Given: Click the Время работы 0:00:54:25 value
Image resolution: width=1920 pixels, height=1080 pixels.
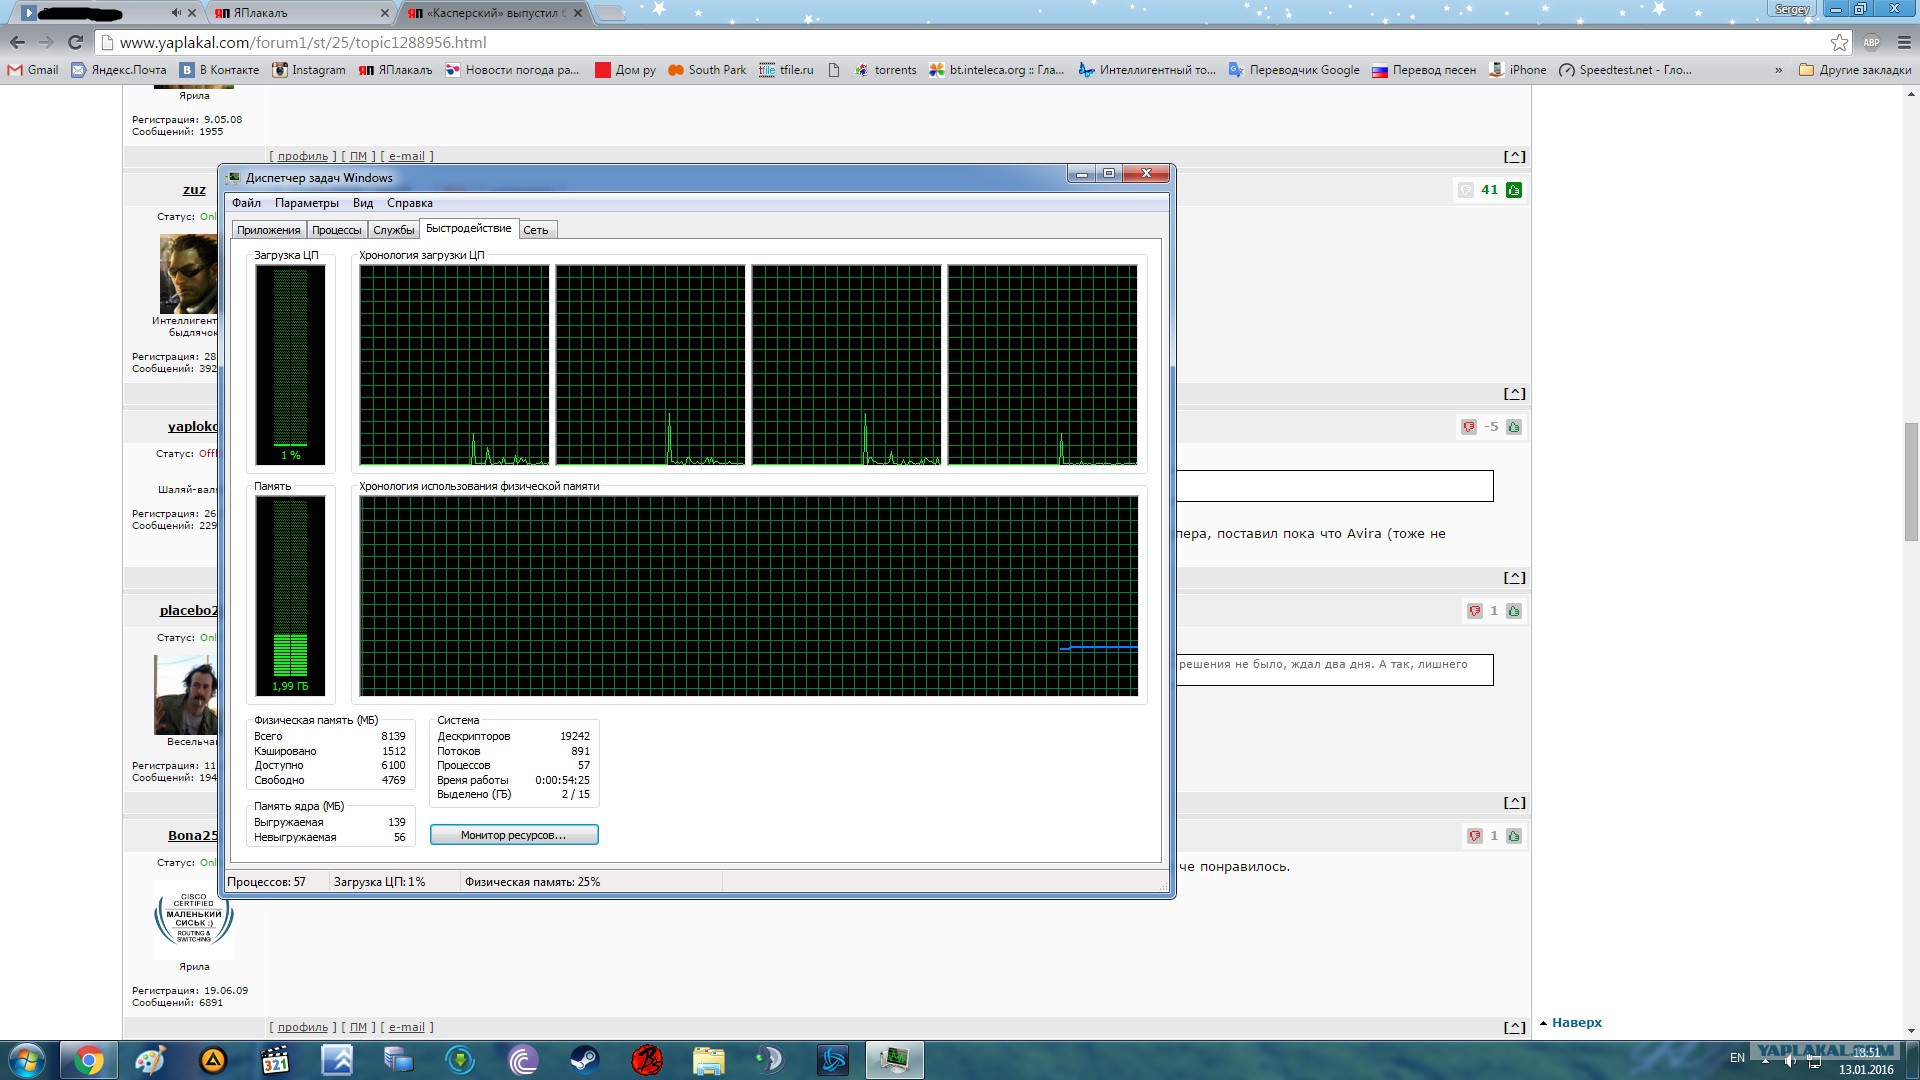Looking at the screenshot, I should 562,780.
